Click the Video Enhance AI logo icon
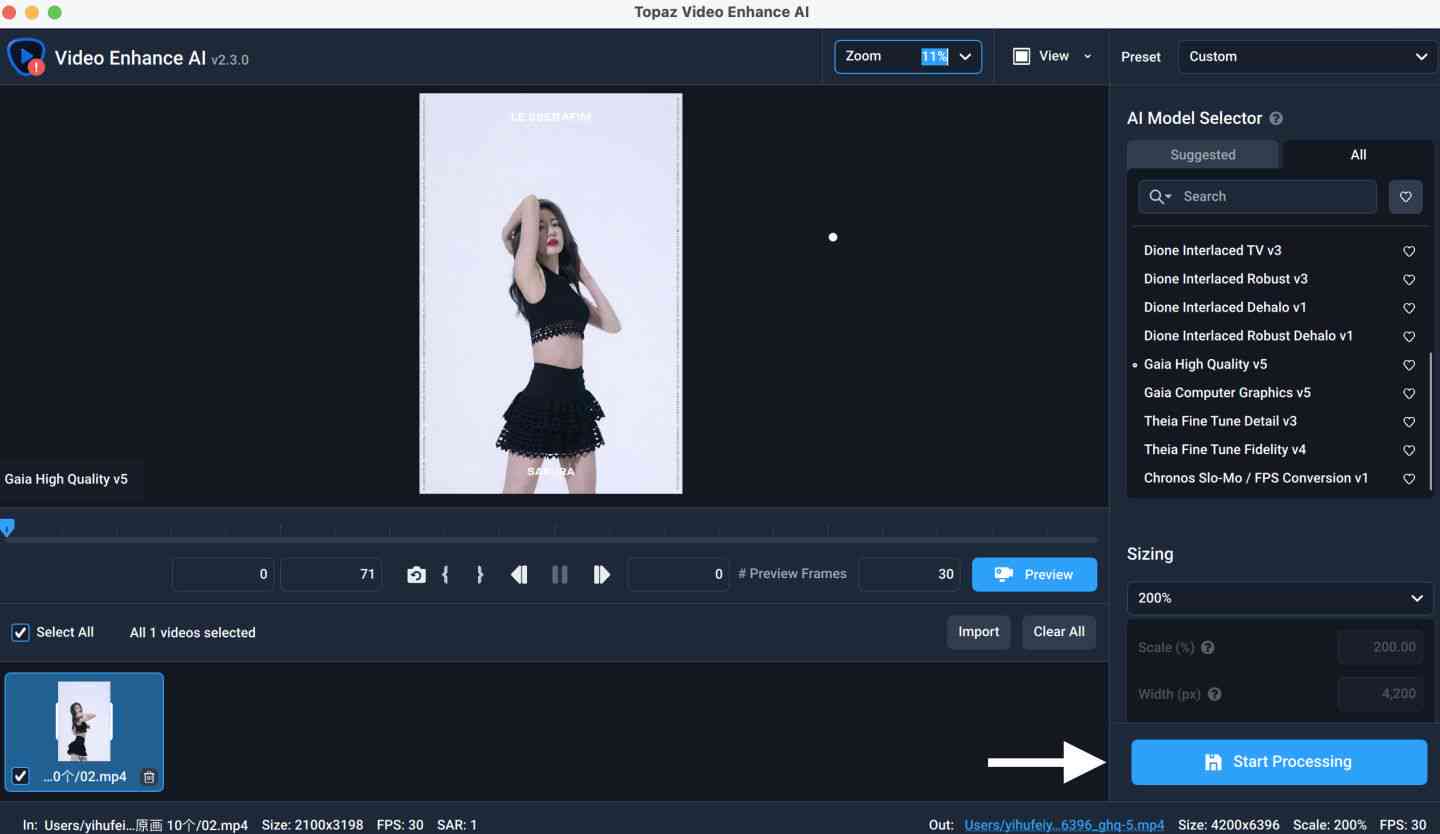Viewport: 1440px width, 834px height. (x=26, y=57)
